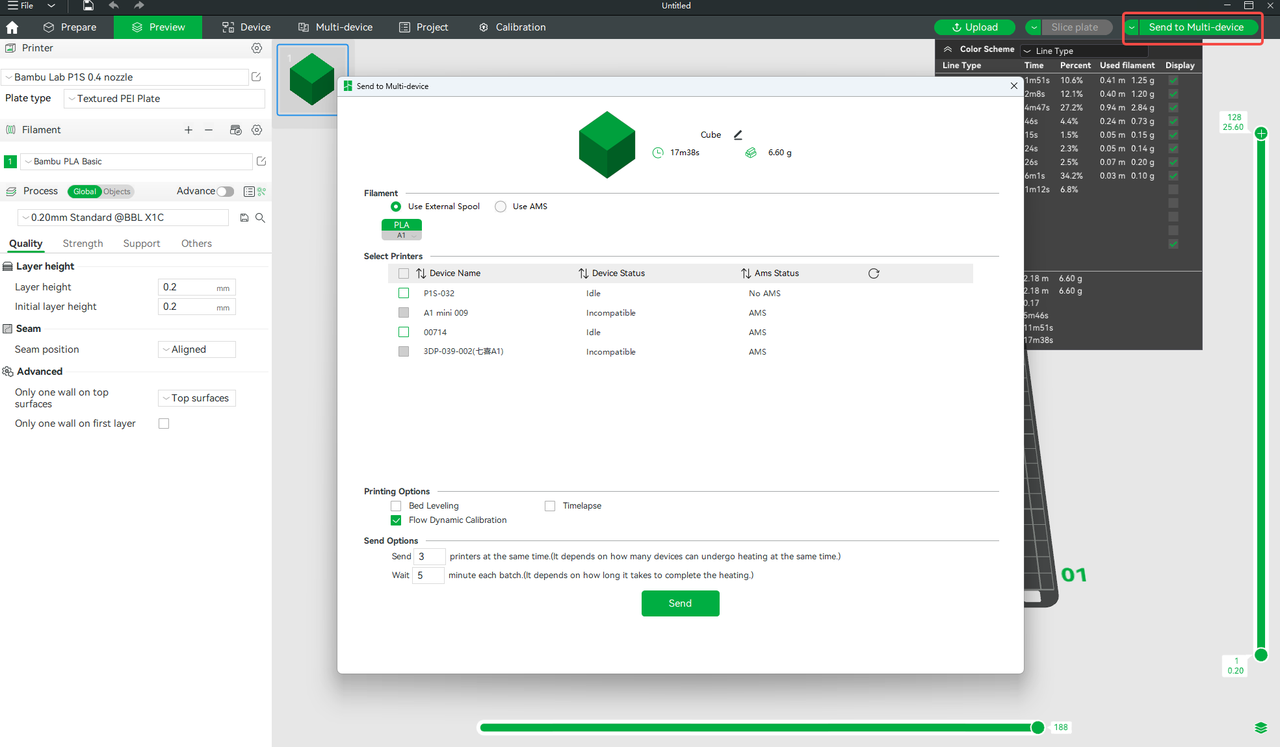Check the P1S-032 printer checkbox

click(x=403, y=293)
